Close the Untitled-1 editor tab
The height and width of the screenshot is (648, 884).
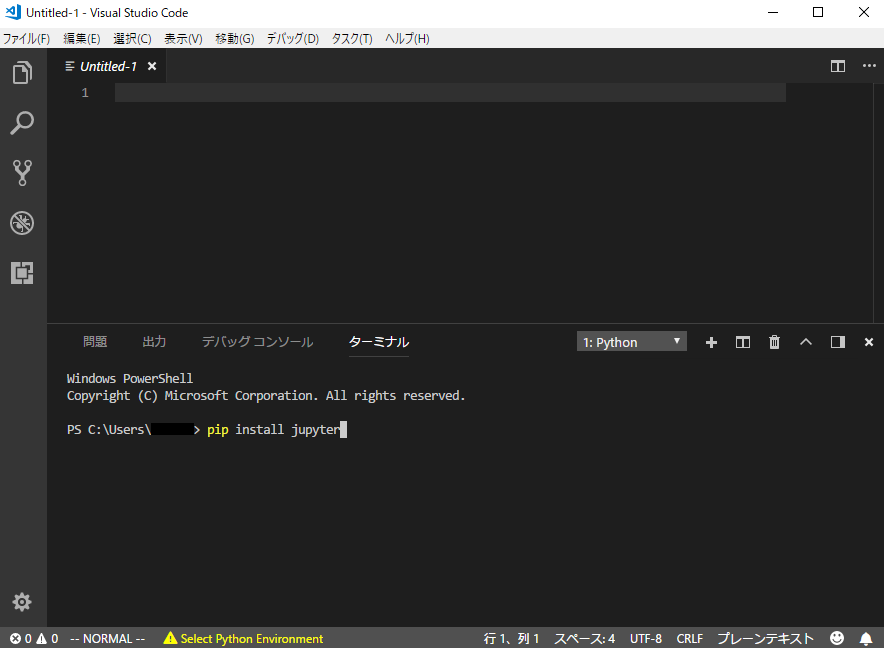point(152,66)
